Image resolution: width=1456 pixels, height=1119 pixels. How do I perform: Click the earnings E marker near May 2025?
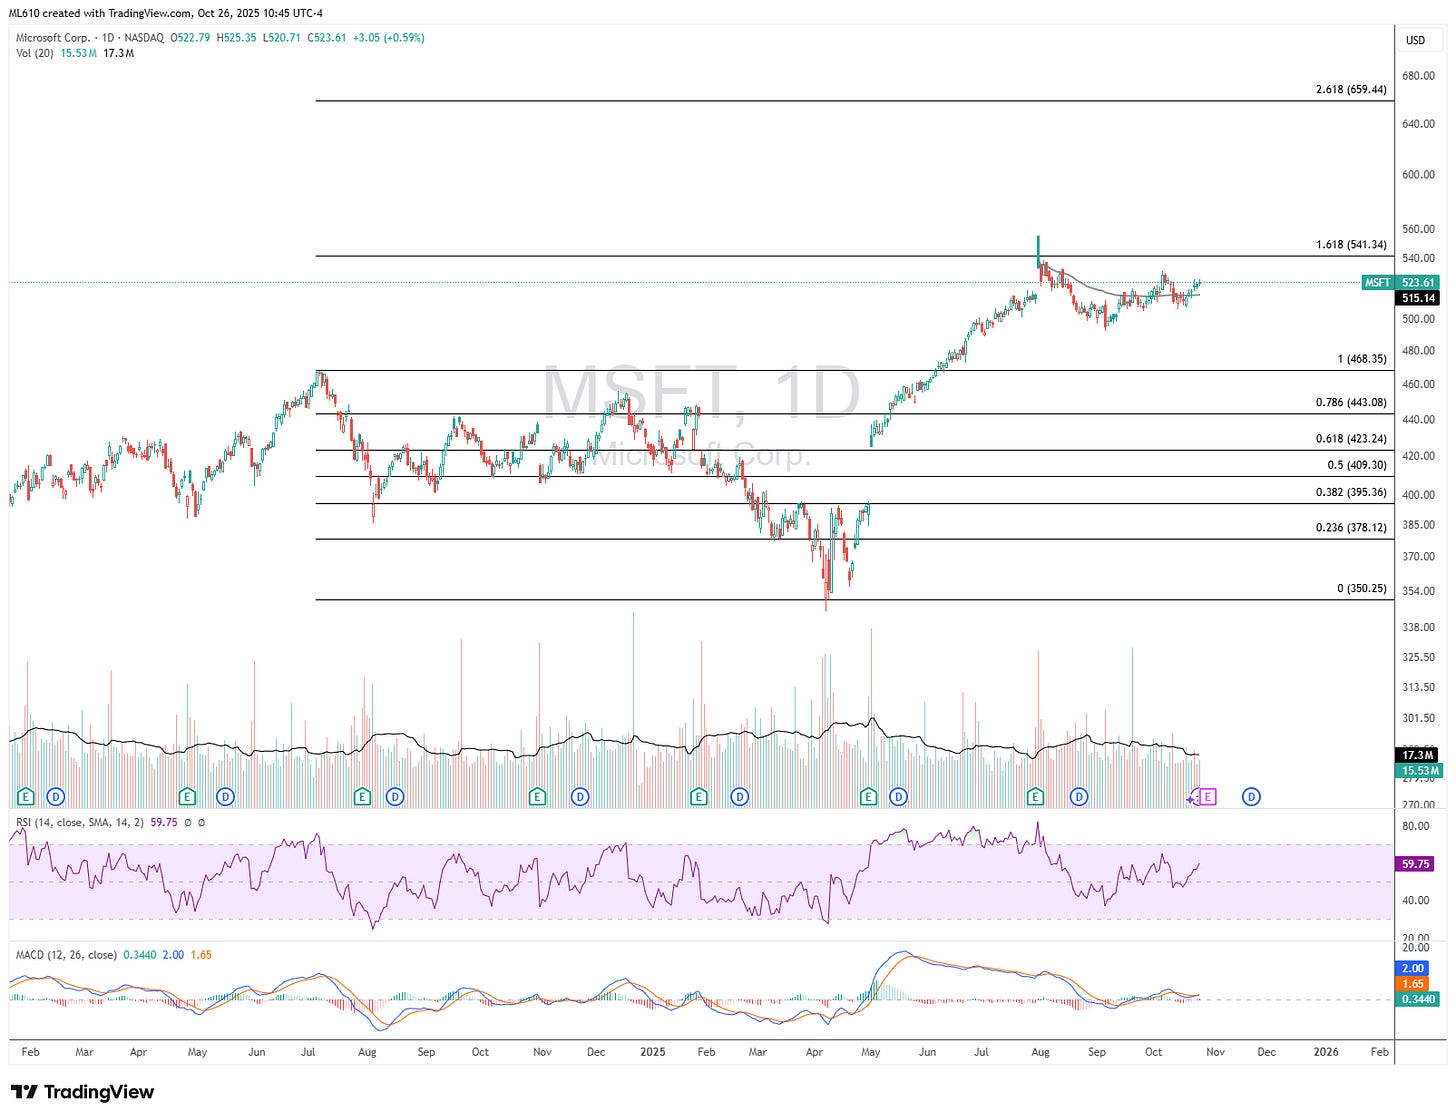click(x=868, y=797)
